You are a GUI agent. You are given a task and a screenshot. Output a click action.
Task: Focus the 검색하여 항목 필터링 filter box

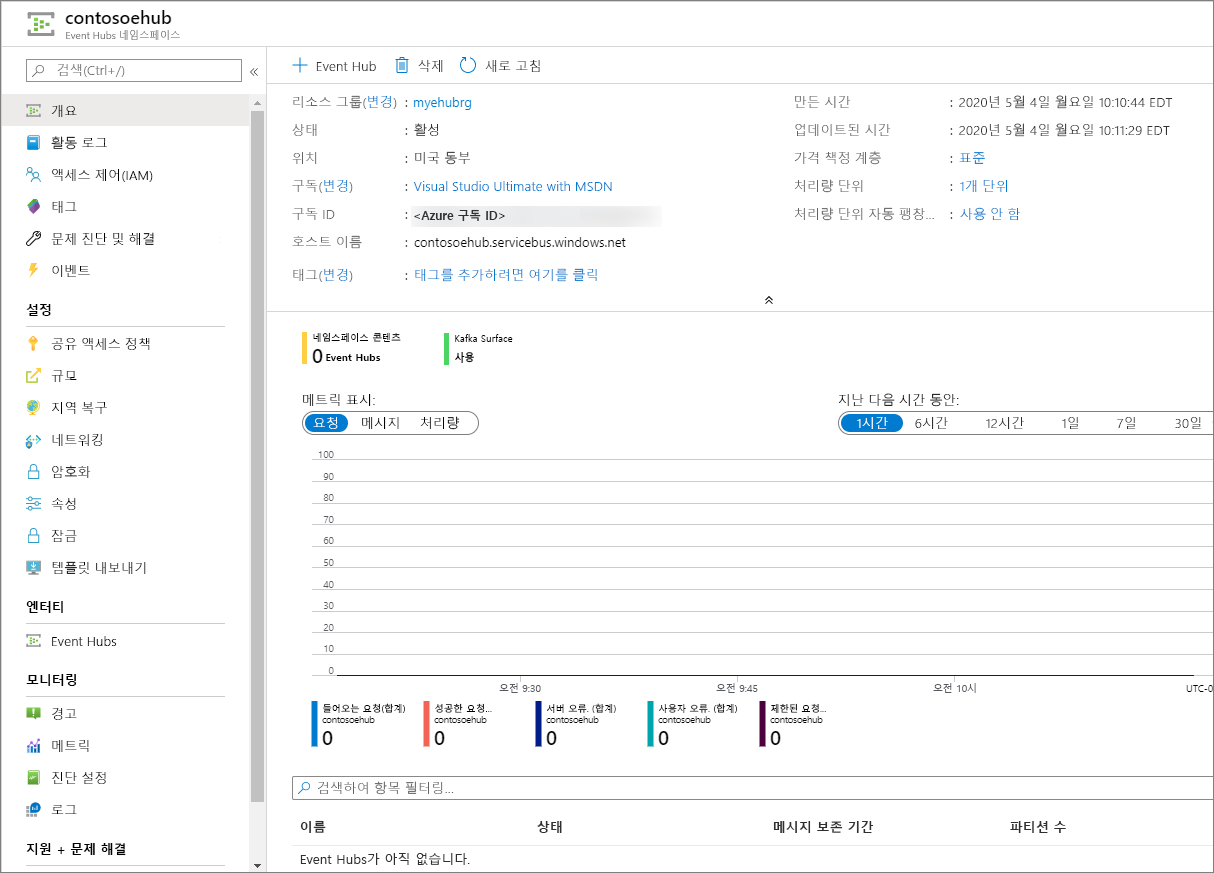[x=753, y=788]
